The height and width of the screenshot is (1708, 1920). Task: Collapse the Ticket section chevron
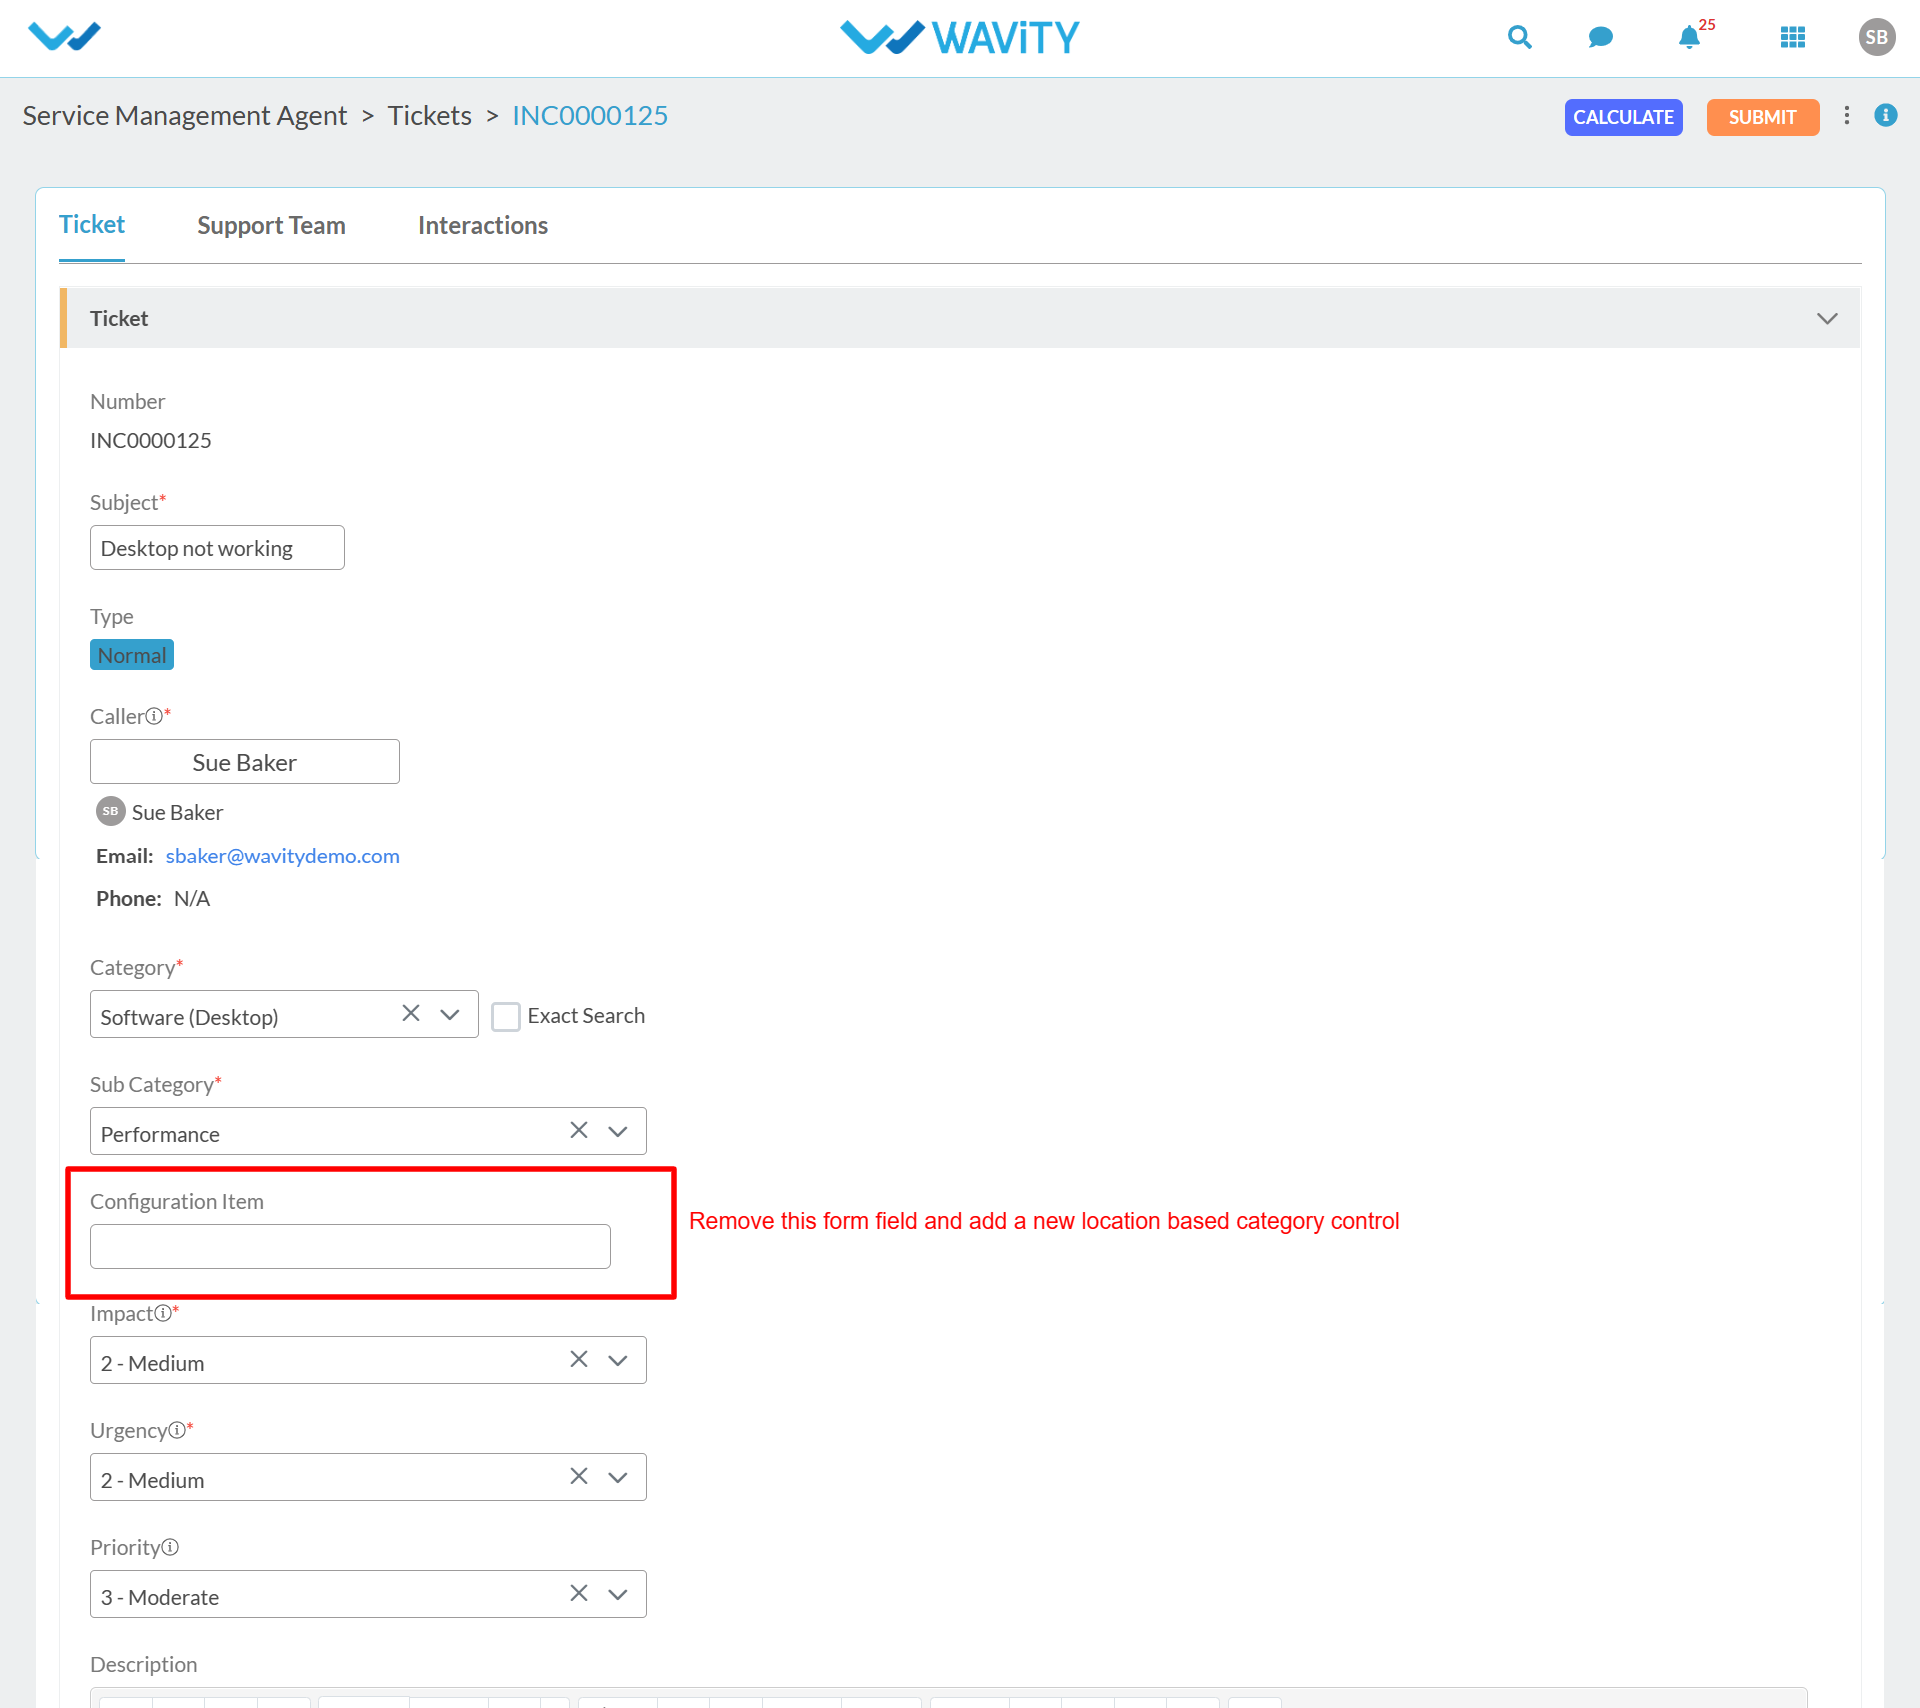1827,318
